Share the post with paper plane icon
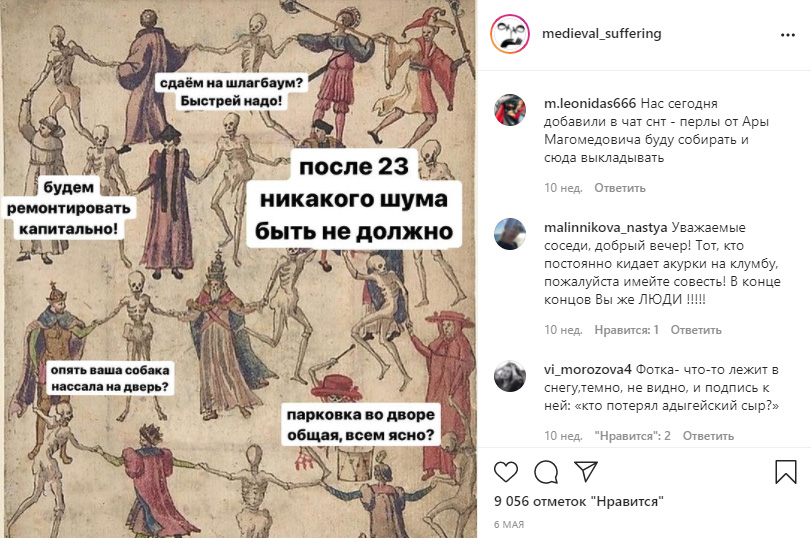Screen dimensions: 811x538 (586, 471)
